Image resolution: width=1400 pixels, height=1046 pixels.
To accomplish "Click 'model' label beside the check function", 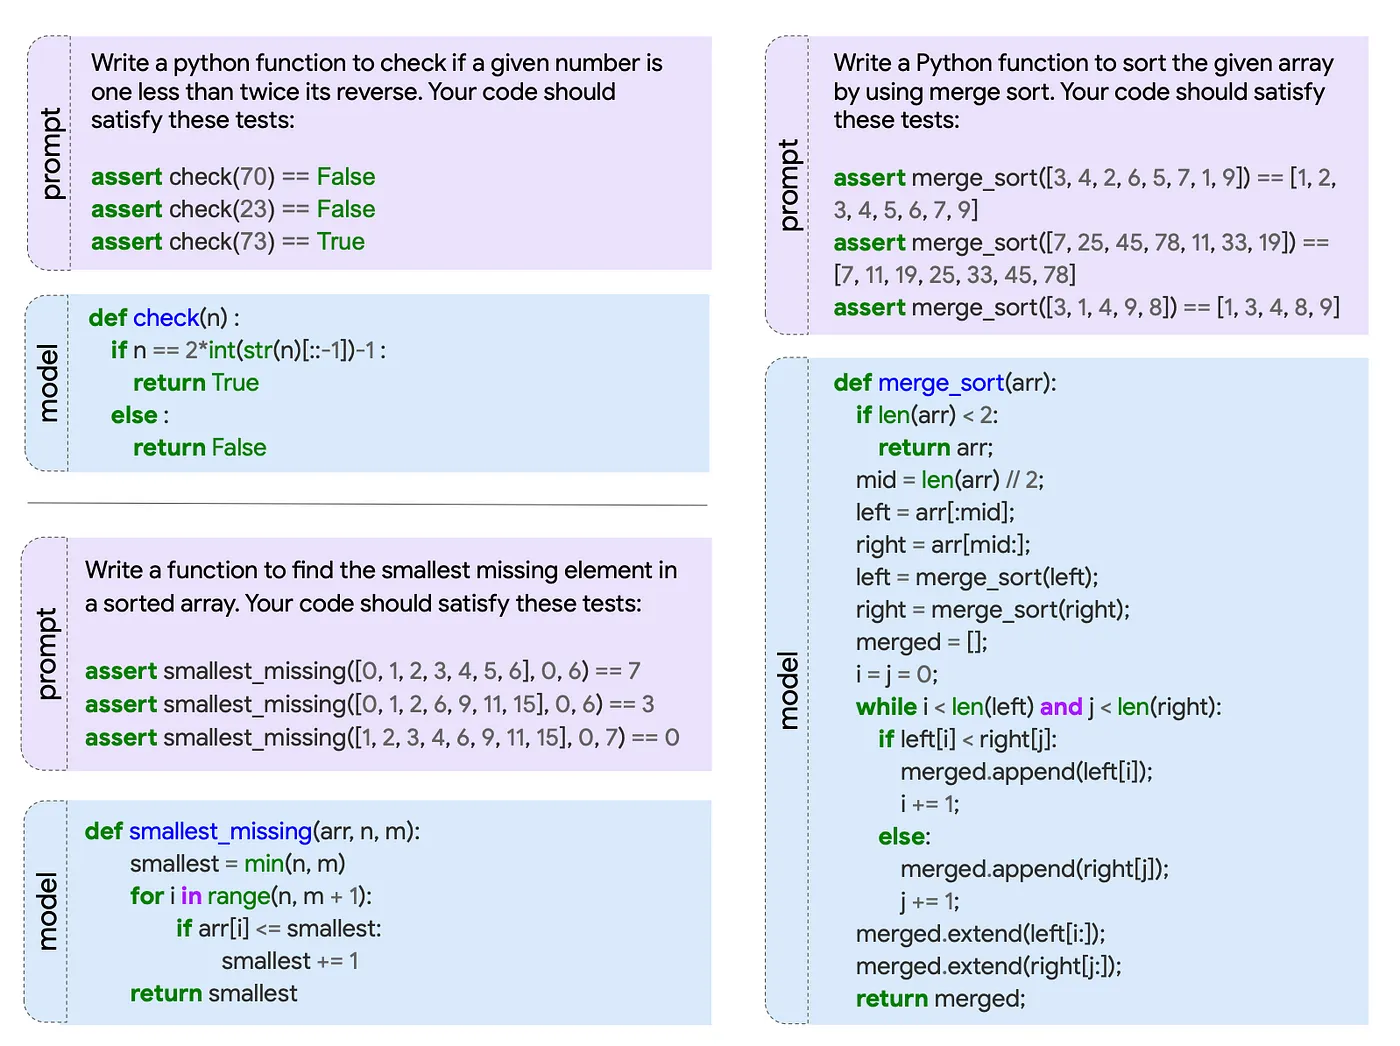I will click(47, 383).
